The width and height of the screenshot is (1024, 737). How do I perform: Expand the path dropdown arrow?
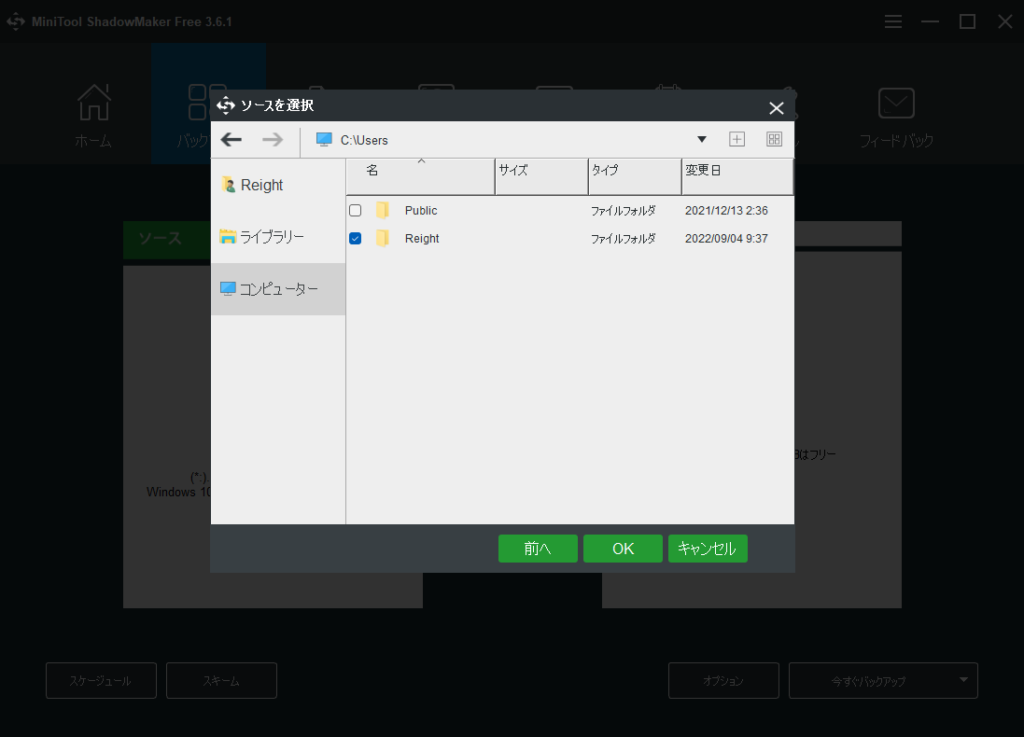coord(701,140)
